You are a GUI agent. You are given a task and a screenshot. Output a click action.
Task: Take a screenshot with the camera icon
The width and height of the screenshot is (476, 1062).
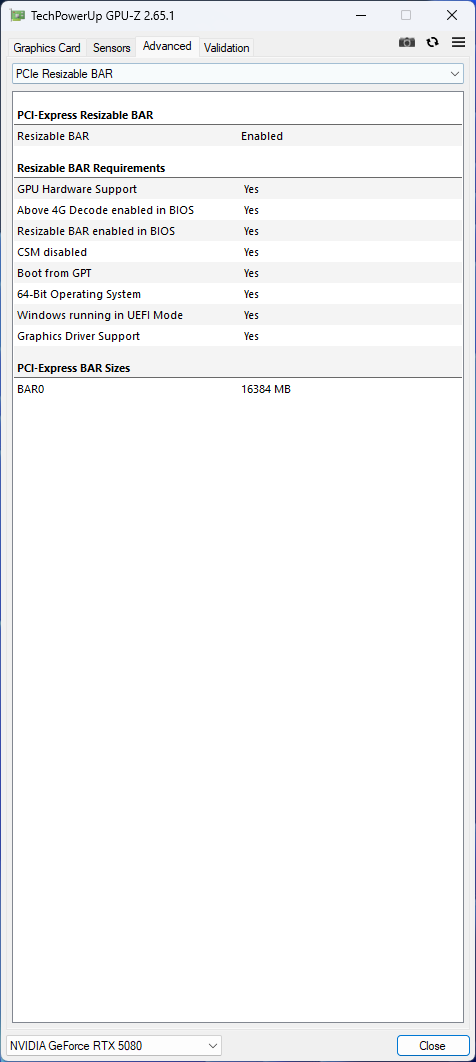tap(406, 42)
